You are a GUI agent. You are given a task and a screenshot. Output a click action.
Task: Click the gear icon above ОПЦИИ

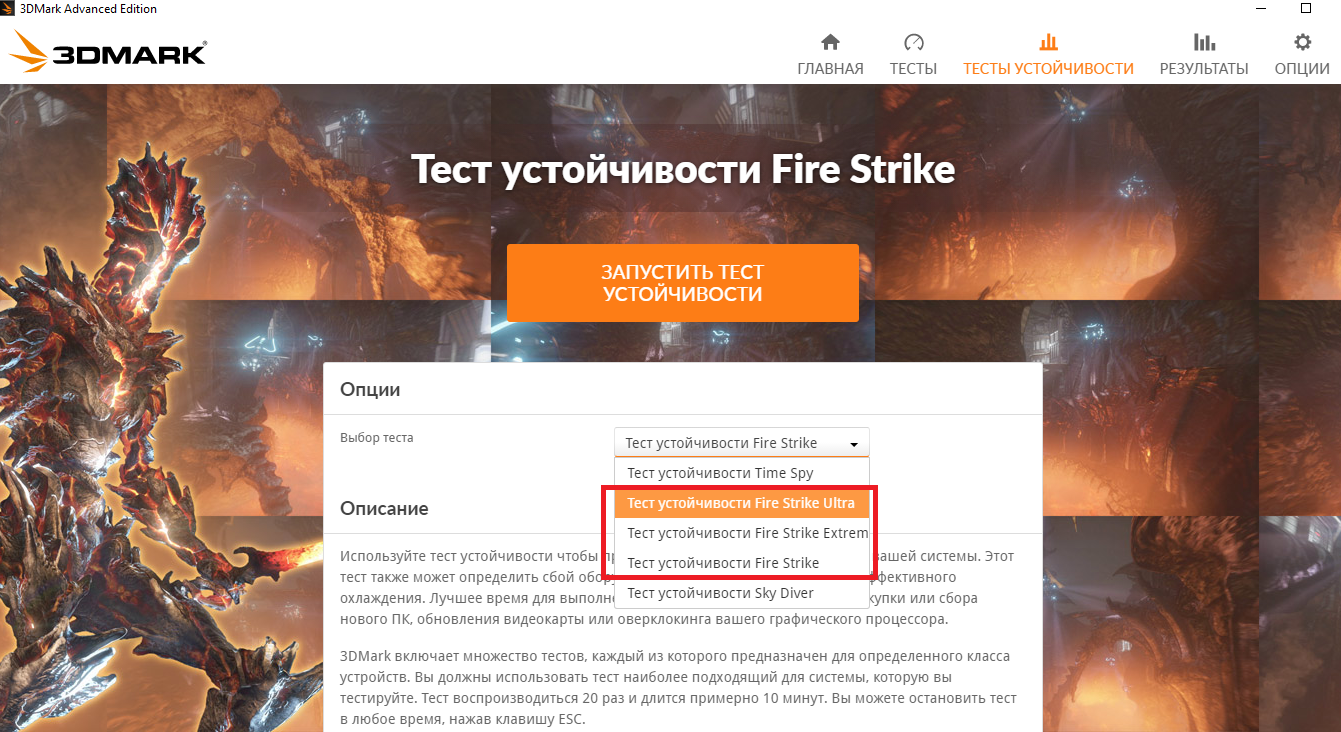[x=1302, y=42]
